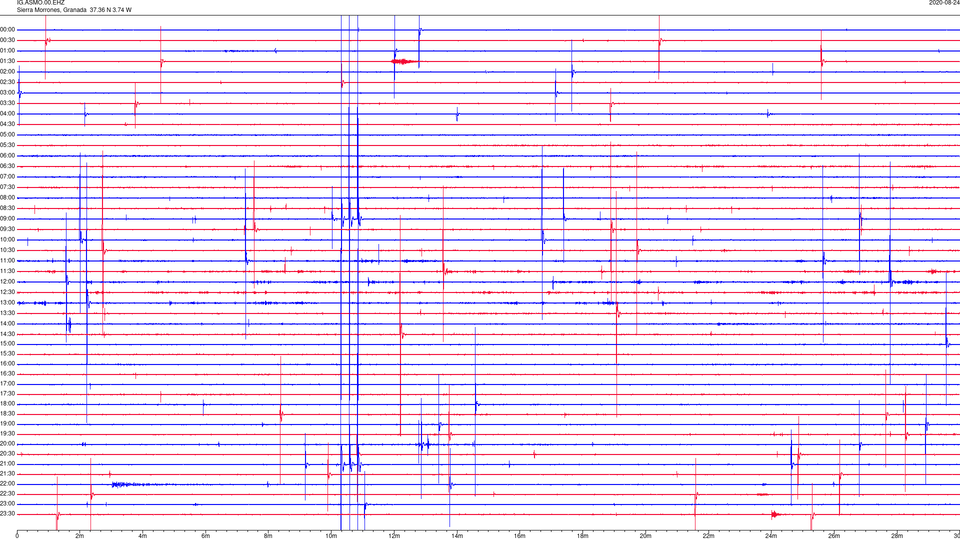Click the '2m' x-axis tick label
Screen dimensions: 960x540
tap(80, 536)
